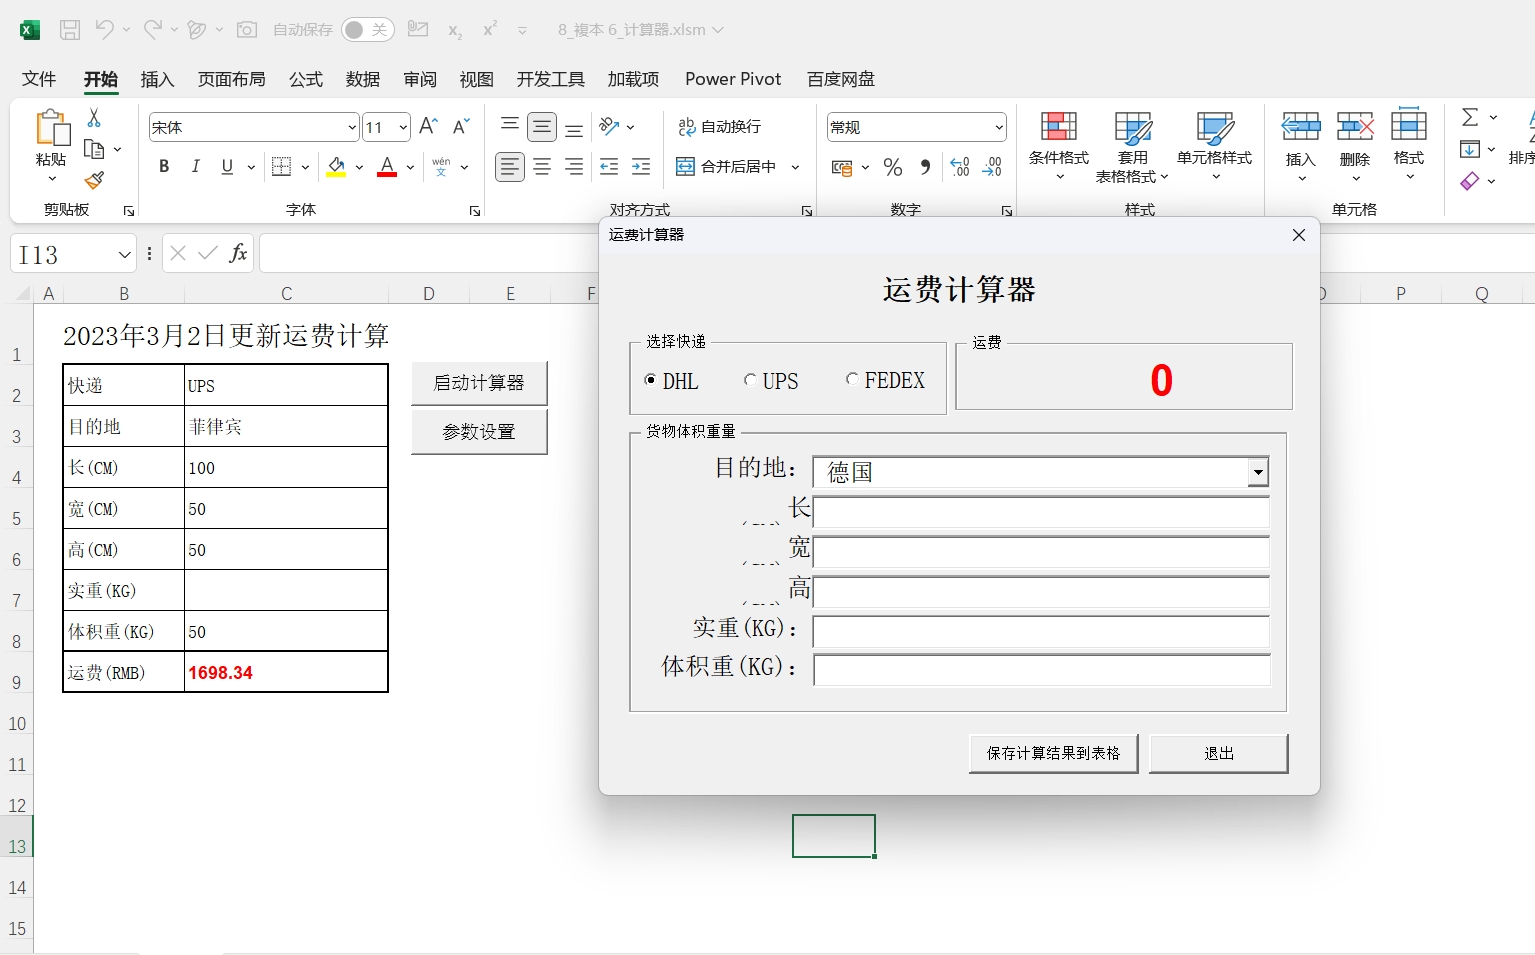This screenshot has height=955, width=1535.
Task: Toggle Italic formatting
Action: click(196, 167)
